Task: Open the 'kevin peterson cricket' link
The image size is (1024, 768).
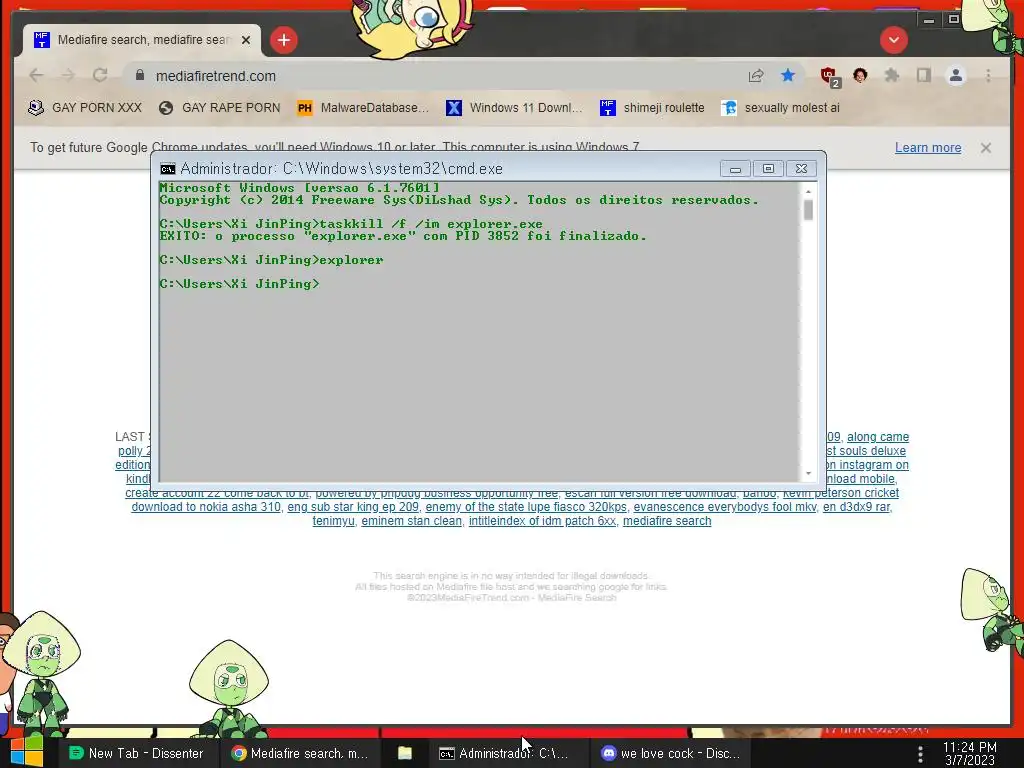Action: pos(840,493)
